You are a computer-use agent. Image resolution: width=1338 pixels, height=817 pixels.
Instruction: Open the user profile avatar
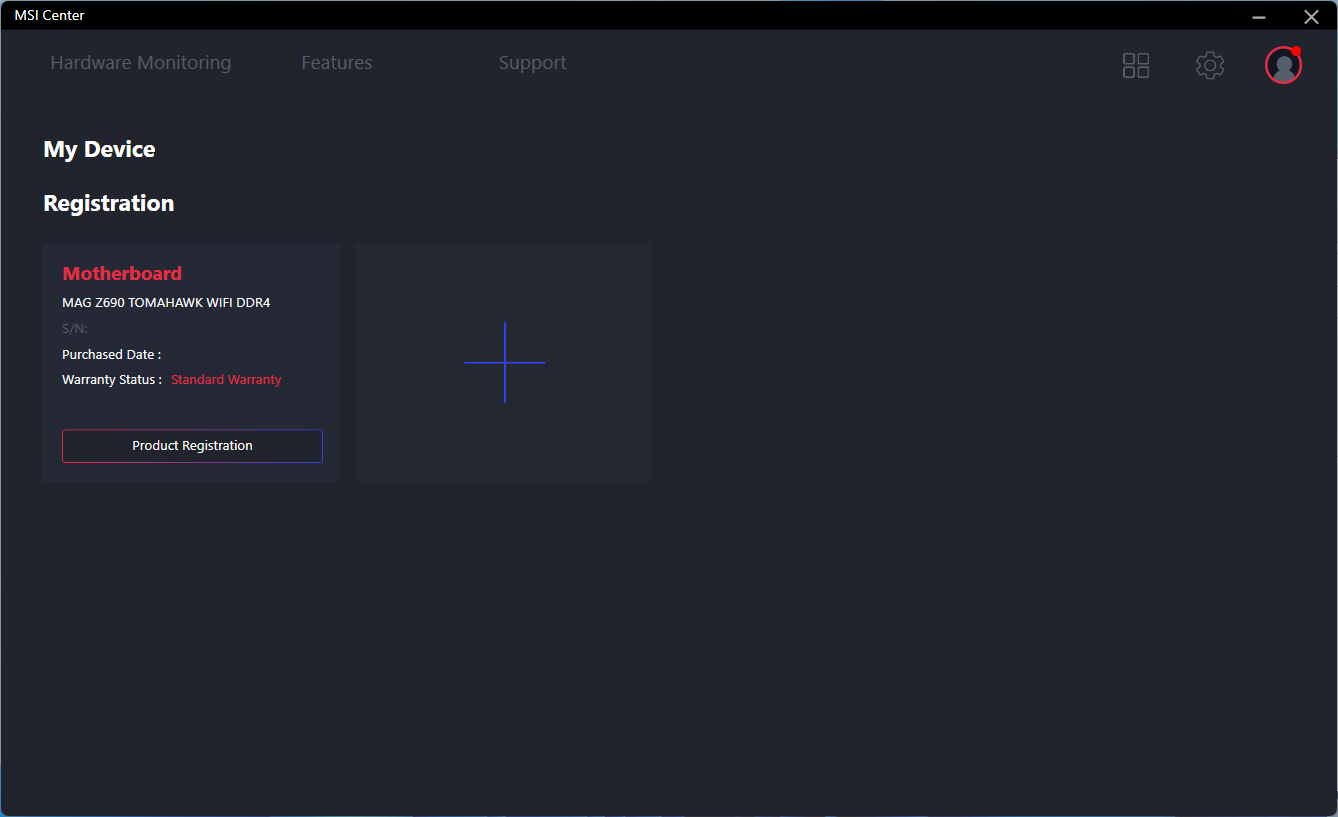1283,65
